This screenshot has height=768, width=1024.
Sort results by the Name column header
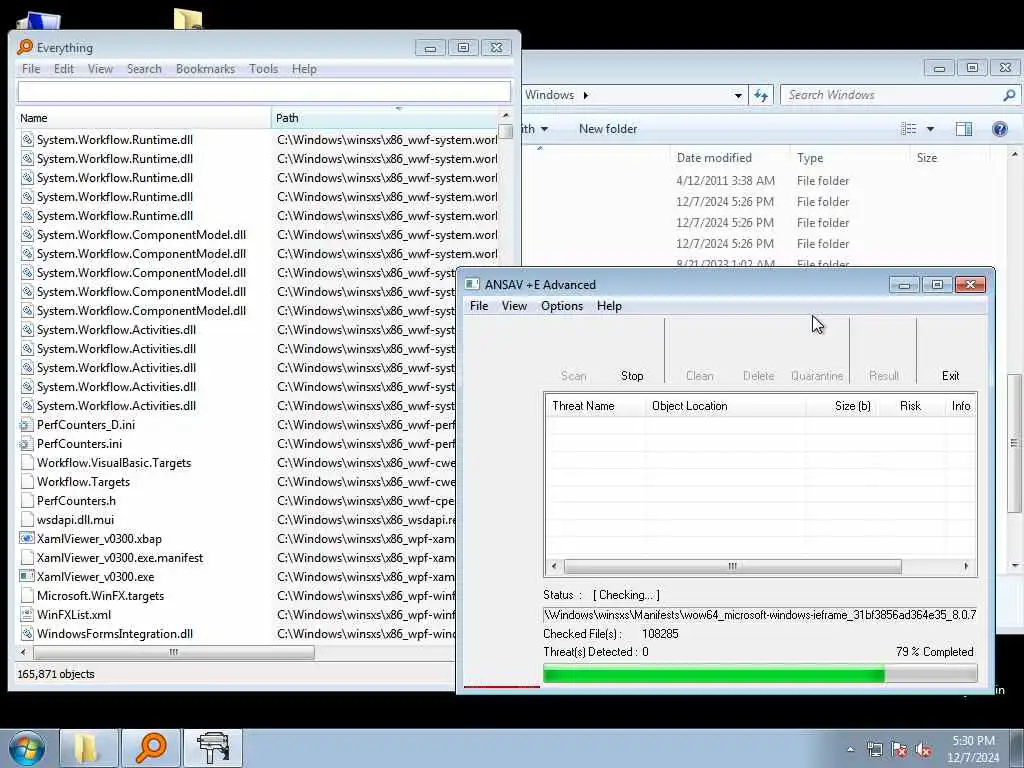pyautogui.click(x=143, y=118)
